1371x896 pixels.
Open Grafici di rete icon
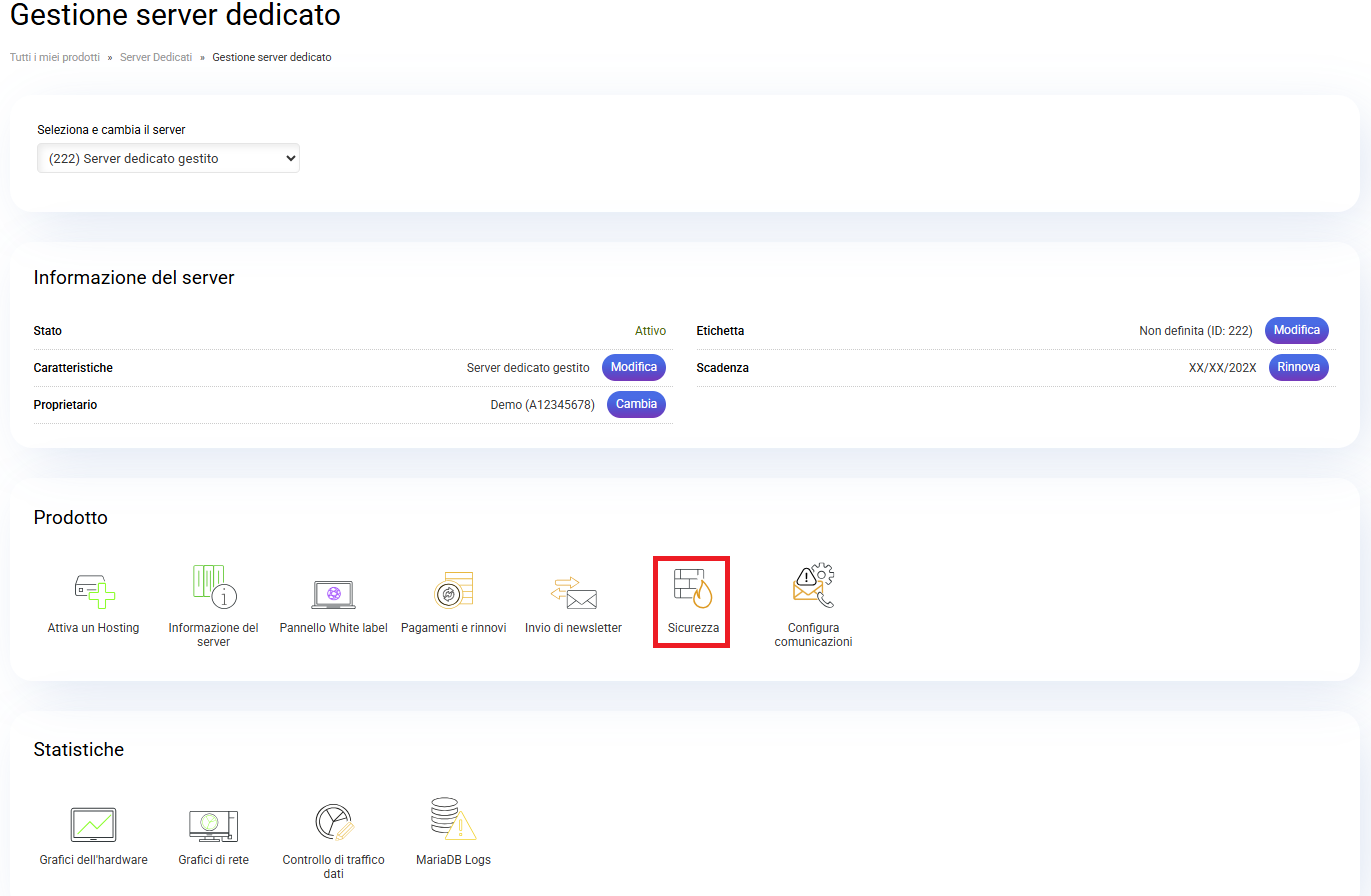coord(213,824)
